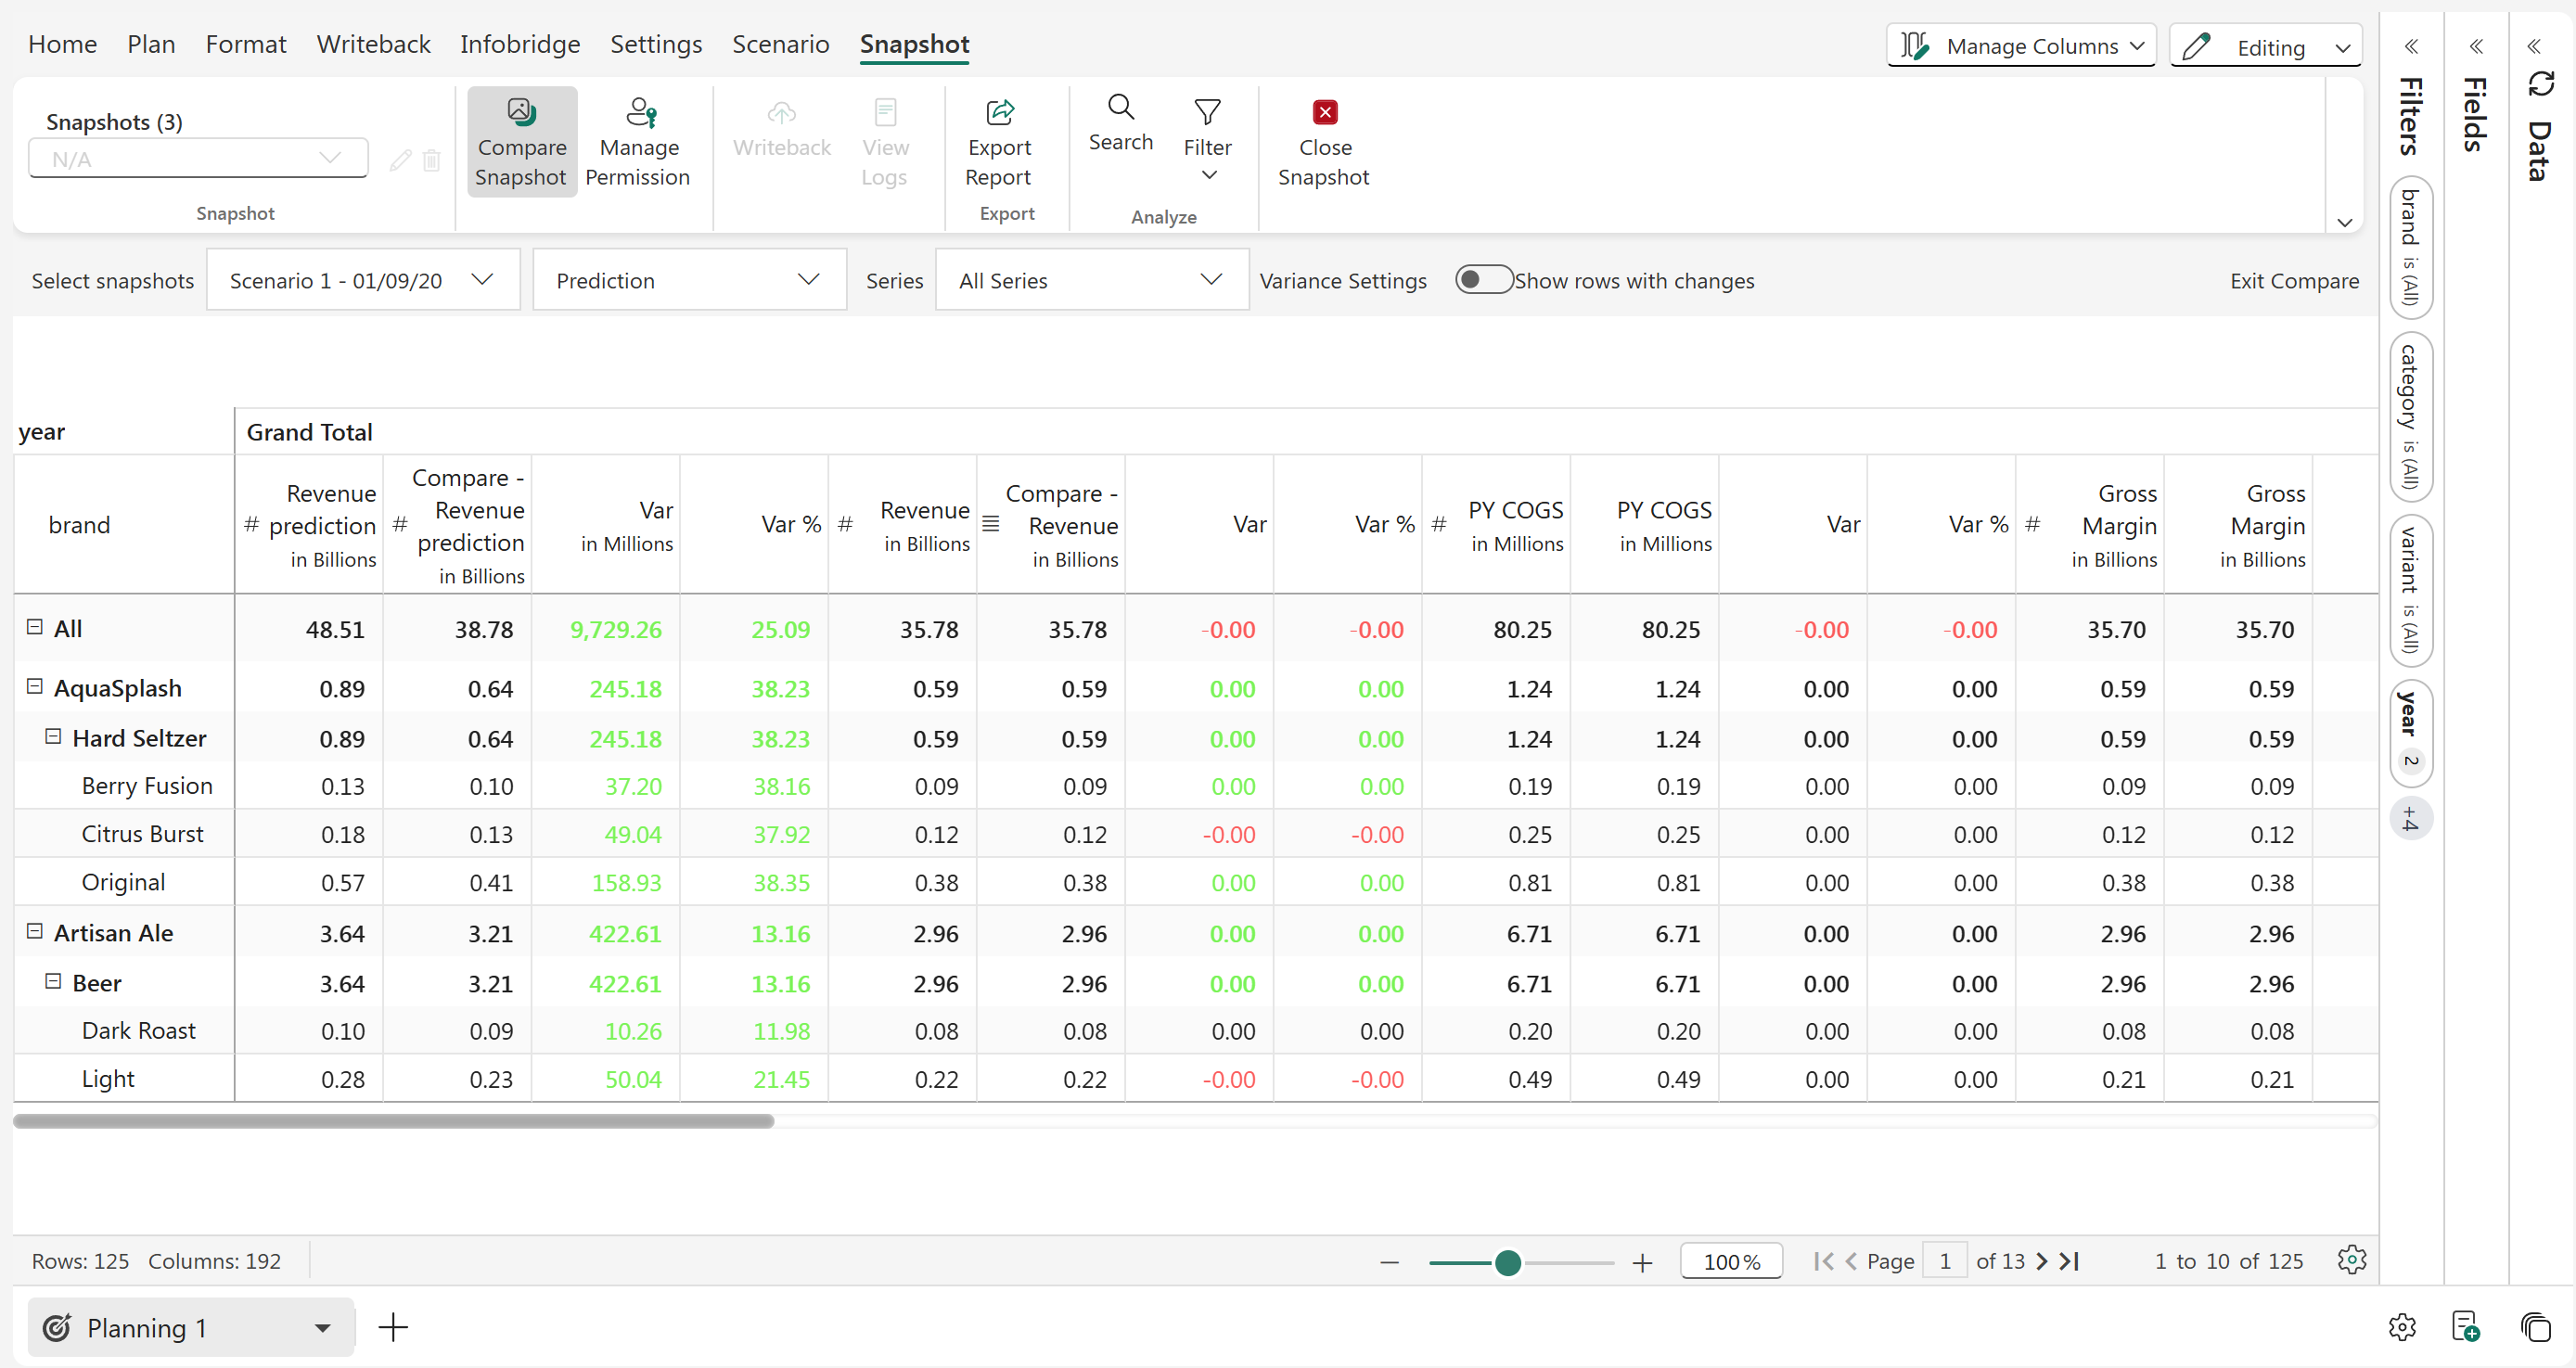Screen dimensions: 2576x1368
Task: Click Exit Compare link
Action: click(x=2293, y=281)
